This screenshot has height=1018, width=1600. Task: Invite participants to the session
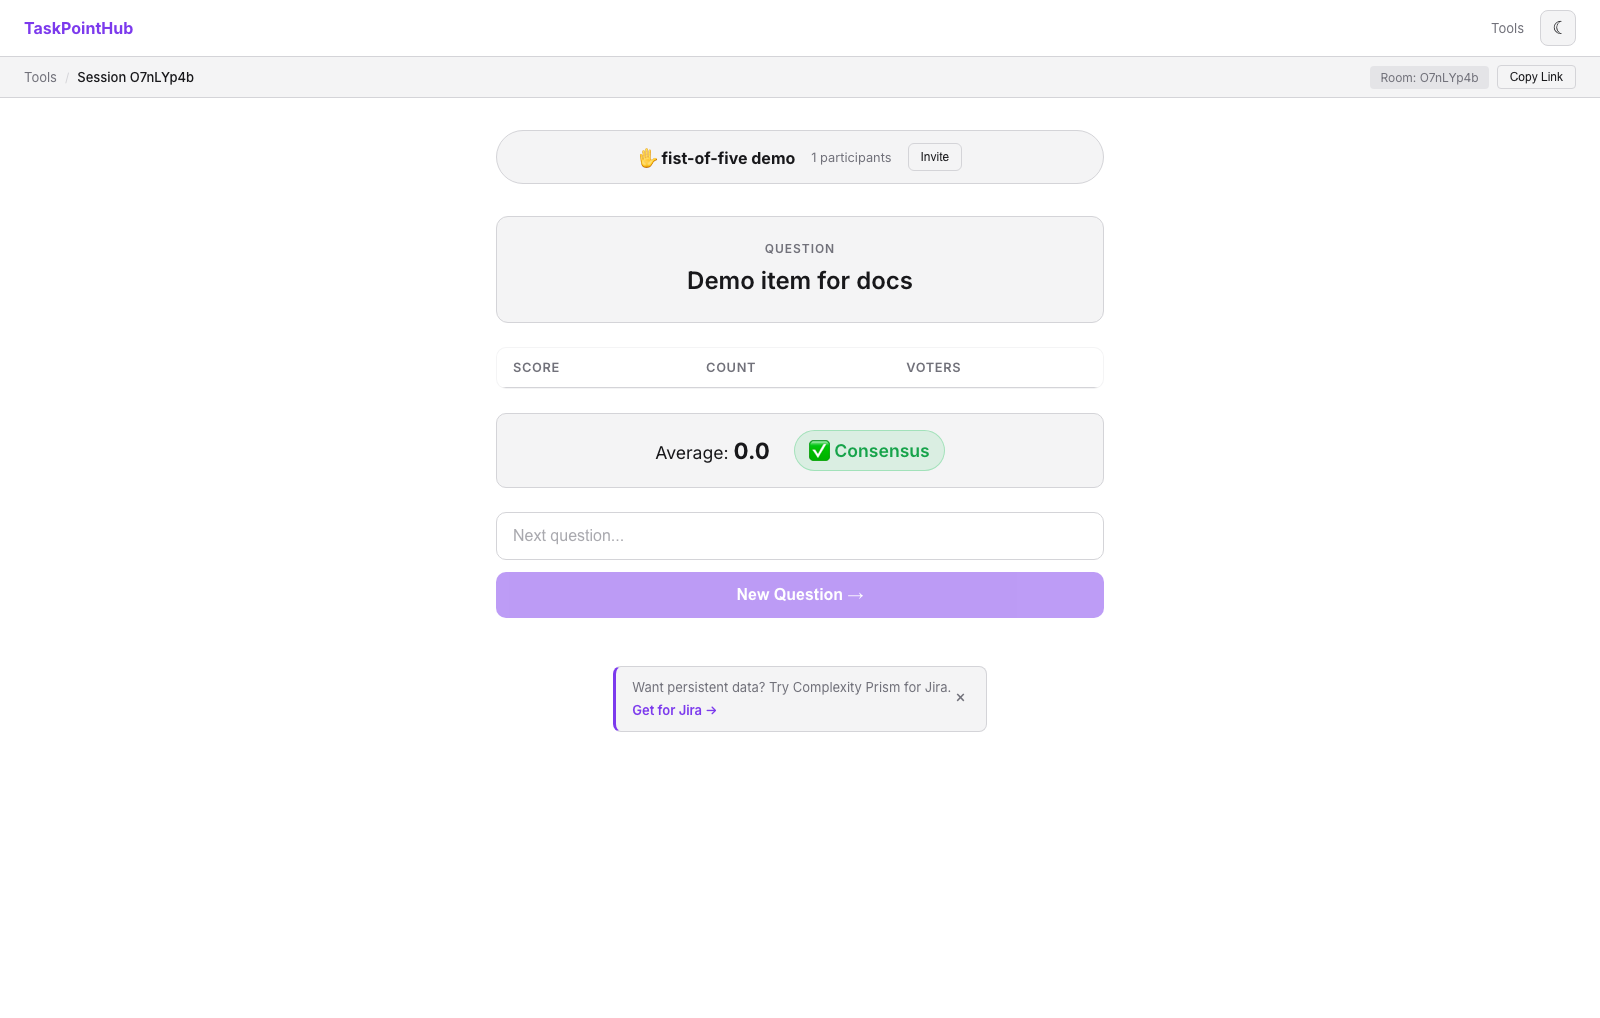click(x=935, y=157)
